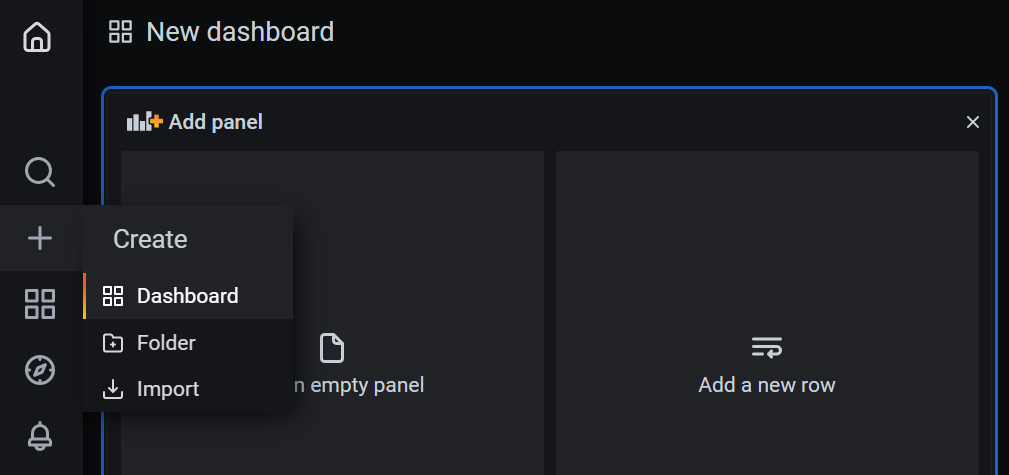Click the folder-plus icon in Create menu
Image resolution: width=1009 pixels, height=475 pixels.
coord(113,343)
